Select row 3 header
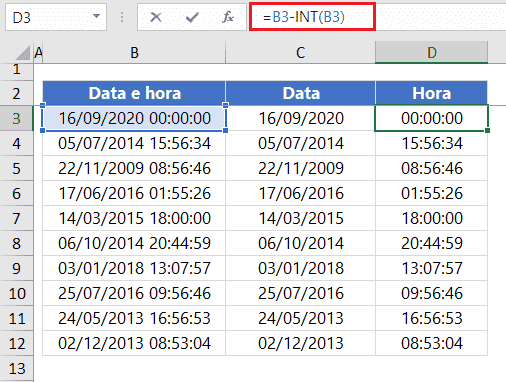Viewport: 506px width, 382px height. coord(17,118)
